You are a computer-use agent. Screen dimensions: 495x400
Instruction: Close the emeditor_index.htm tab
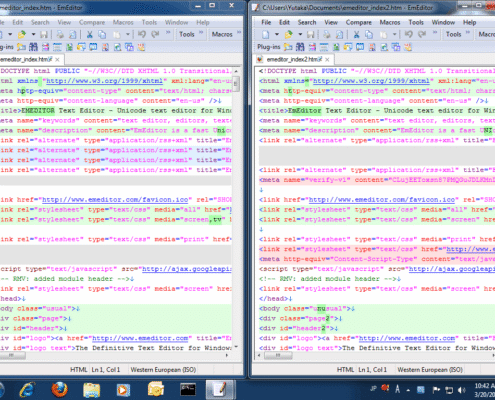[x=57, y=60]
